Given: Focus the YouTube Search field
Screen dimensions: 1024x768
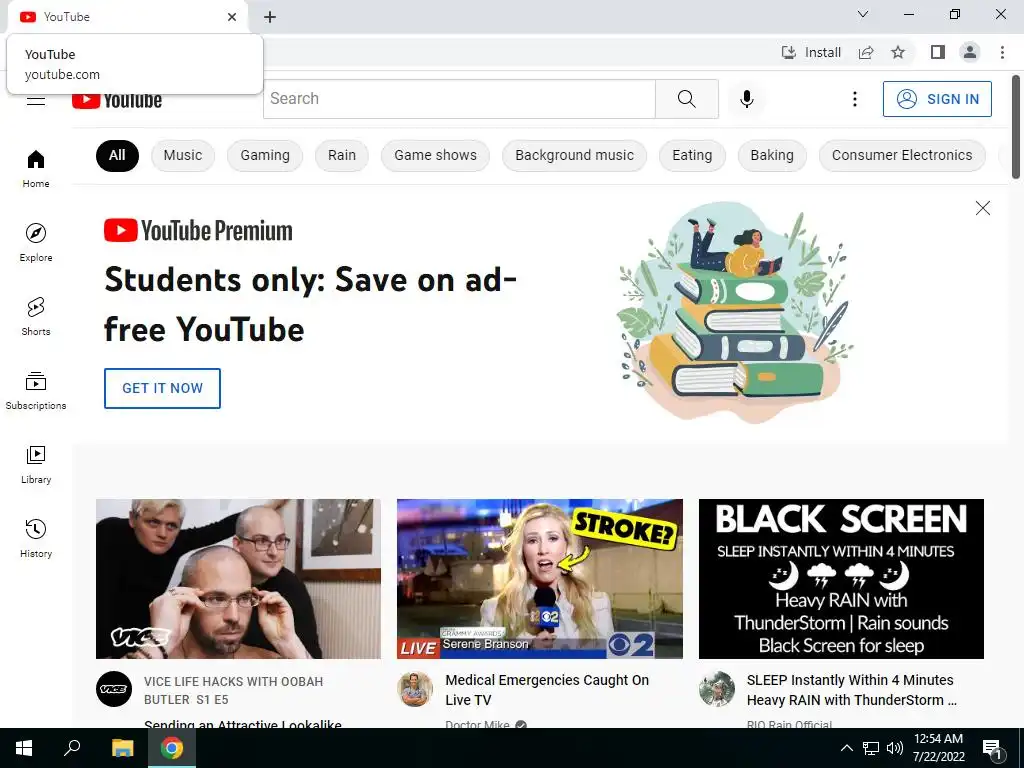Looking at the screenshot, I should coord(459,99).
